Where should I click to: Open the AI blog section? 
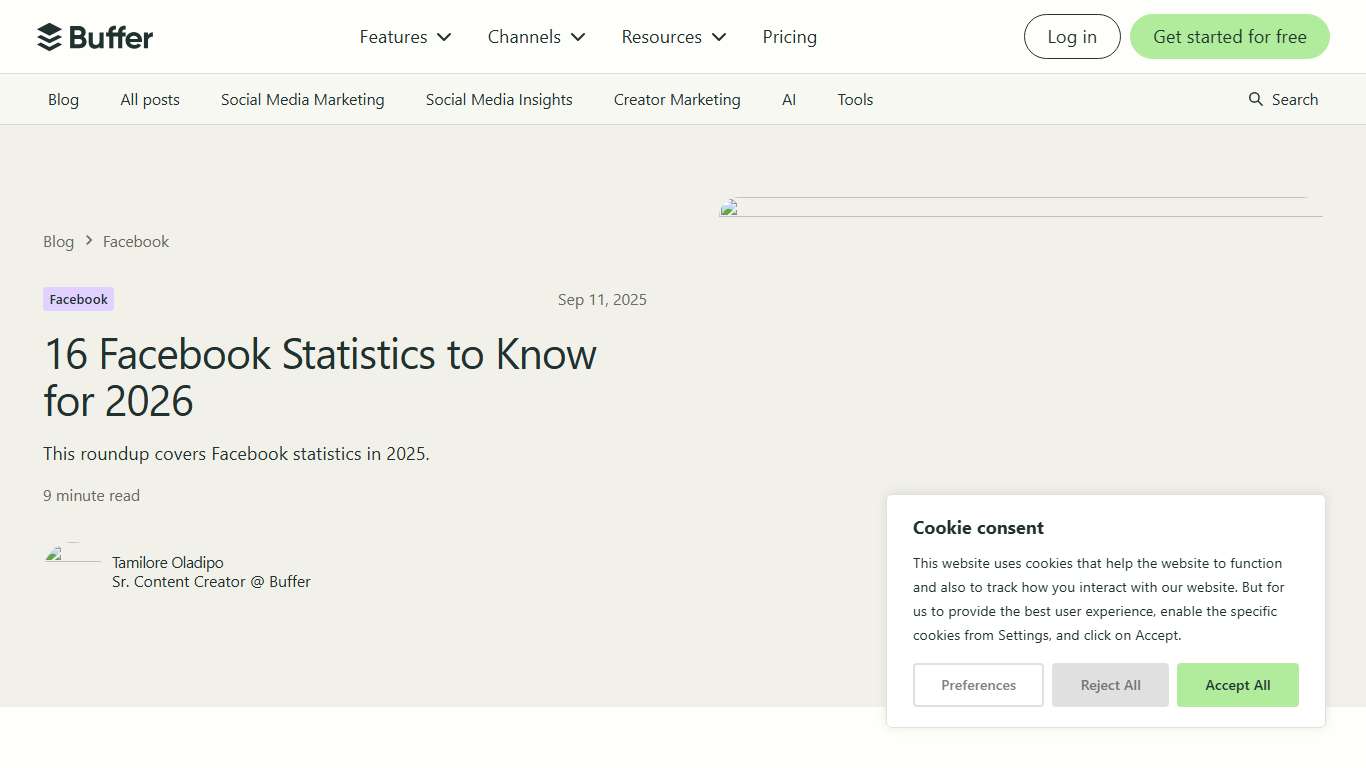tap(789, 99)
